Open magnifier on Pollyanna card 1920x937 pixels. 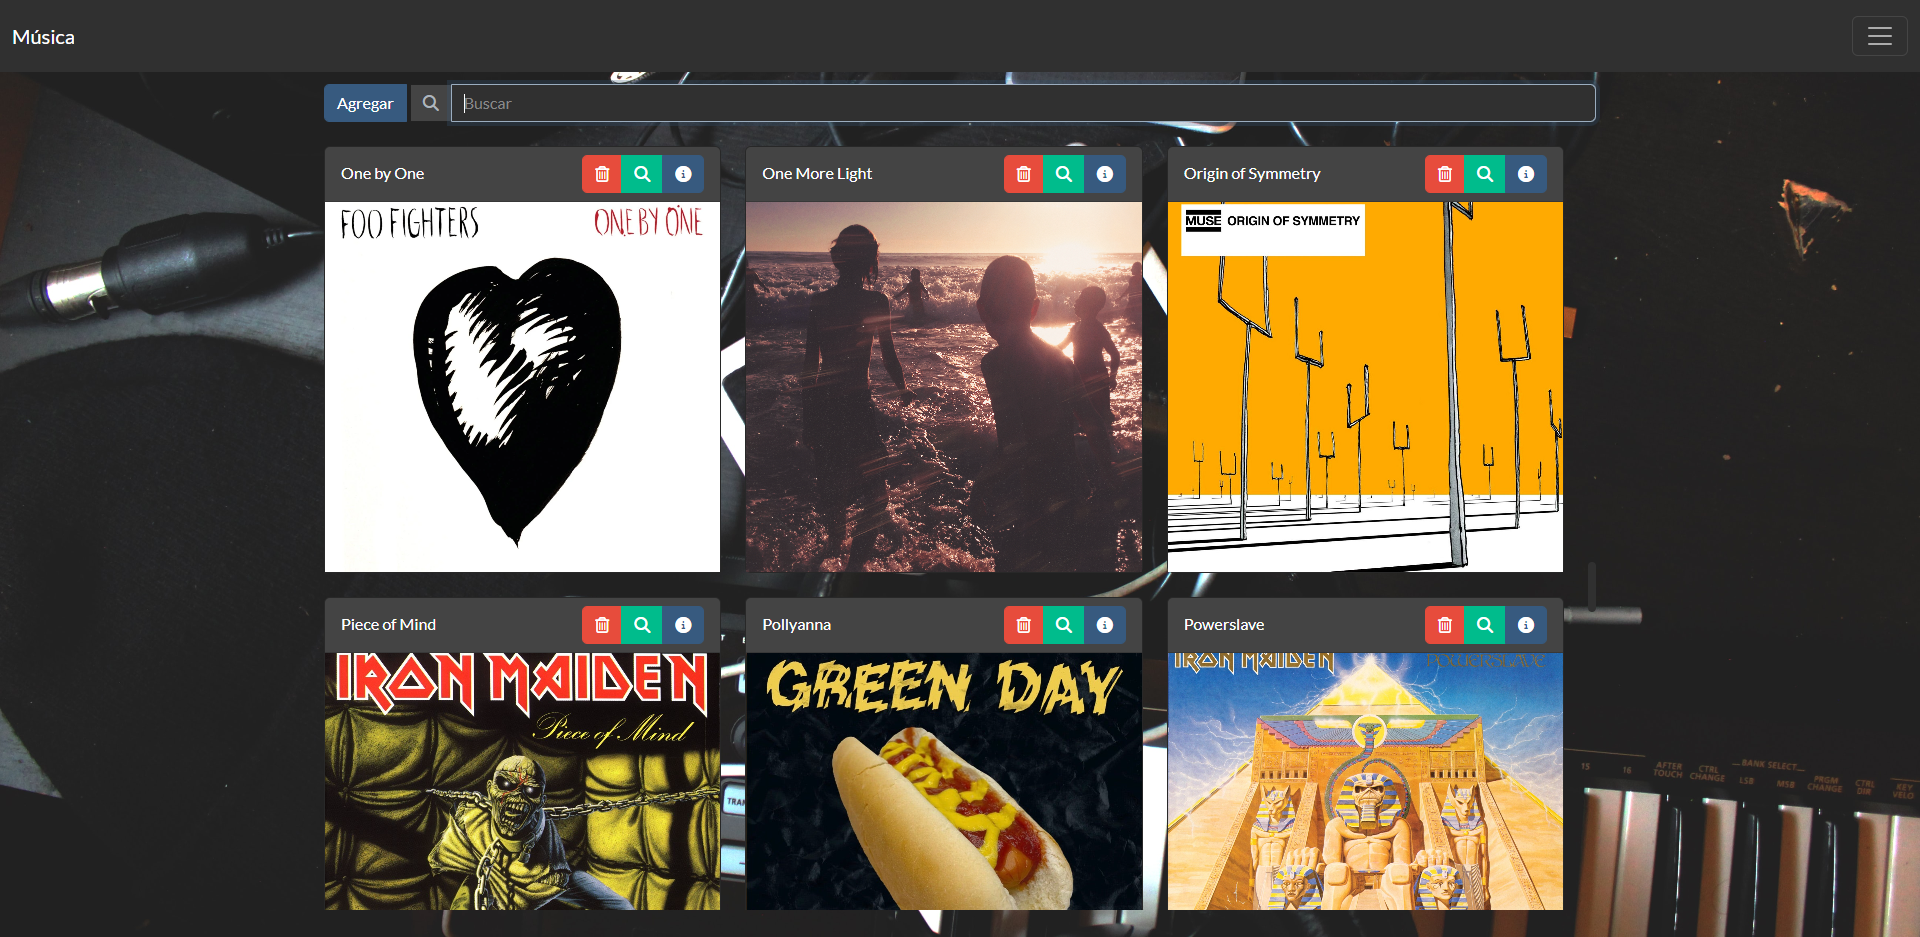click(x=1064, y=625)
